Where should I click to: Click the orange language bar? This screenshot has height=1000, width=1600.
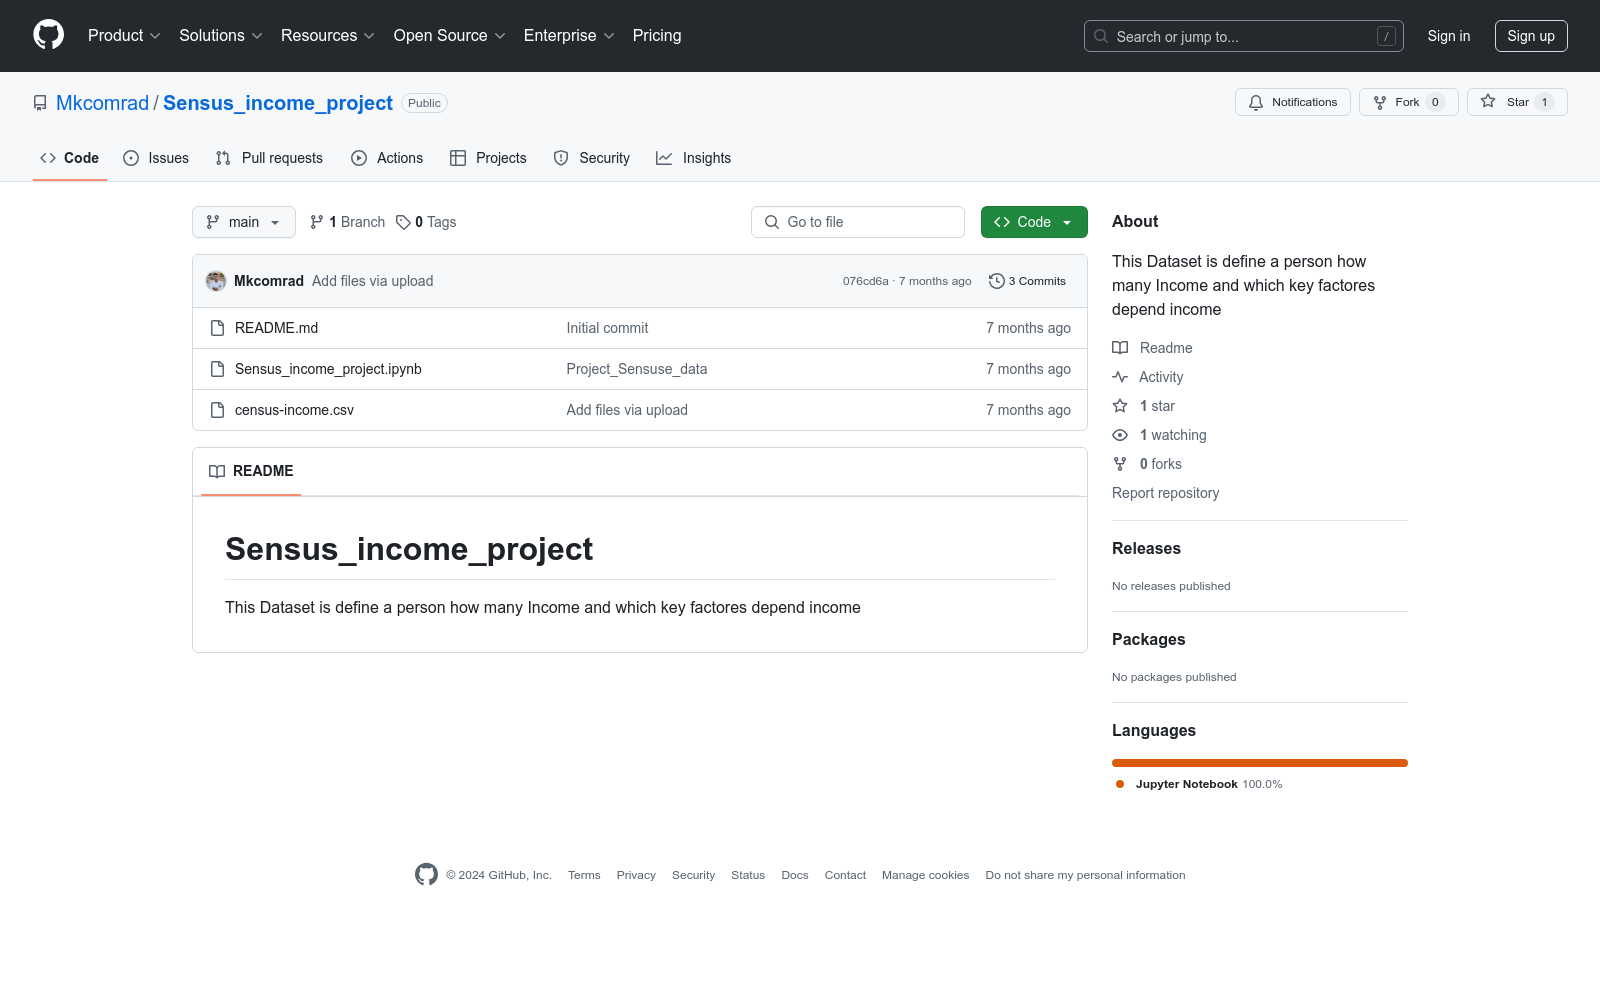1260,763
